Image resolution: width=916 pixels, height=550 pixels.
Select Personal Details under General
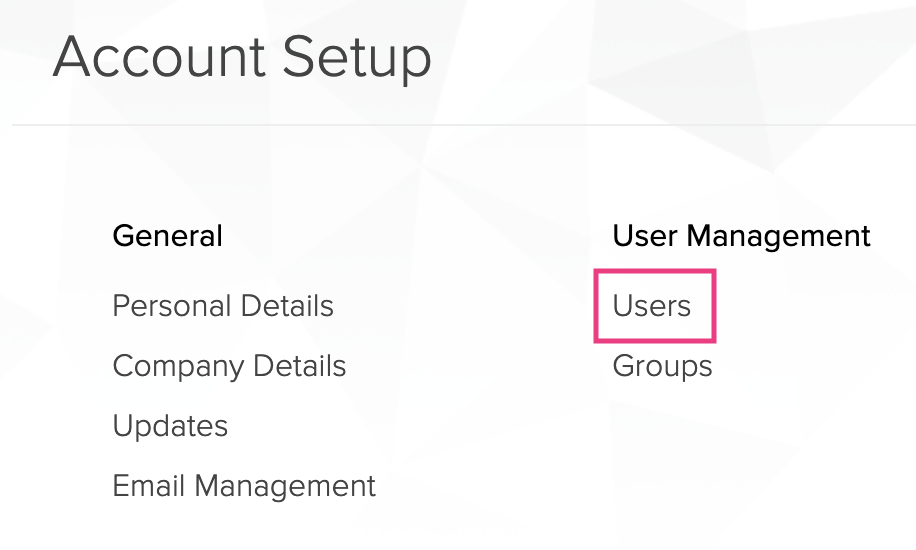(x=223, y=306)
